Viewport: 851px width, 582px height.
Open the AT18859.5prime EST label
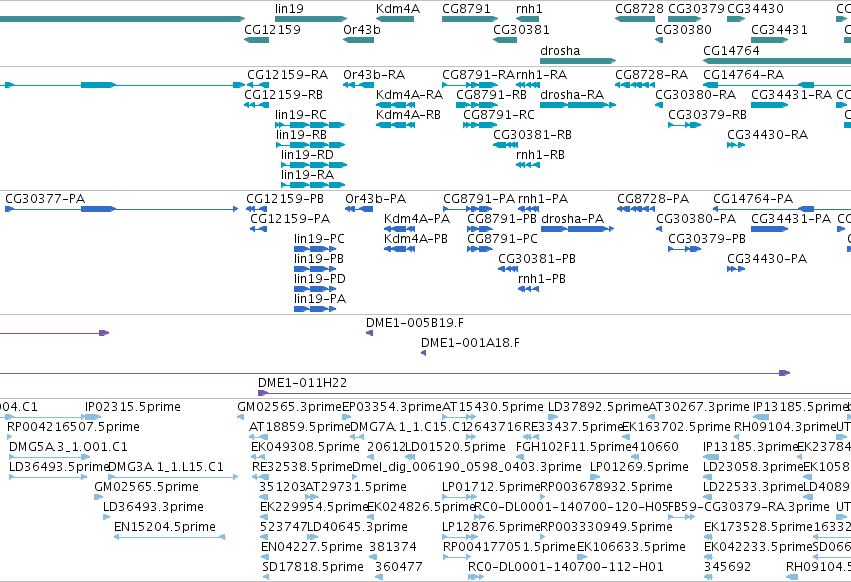click(x=300, y=427)
